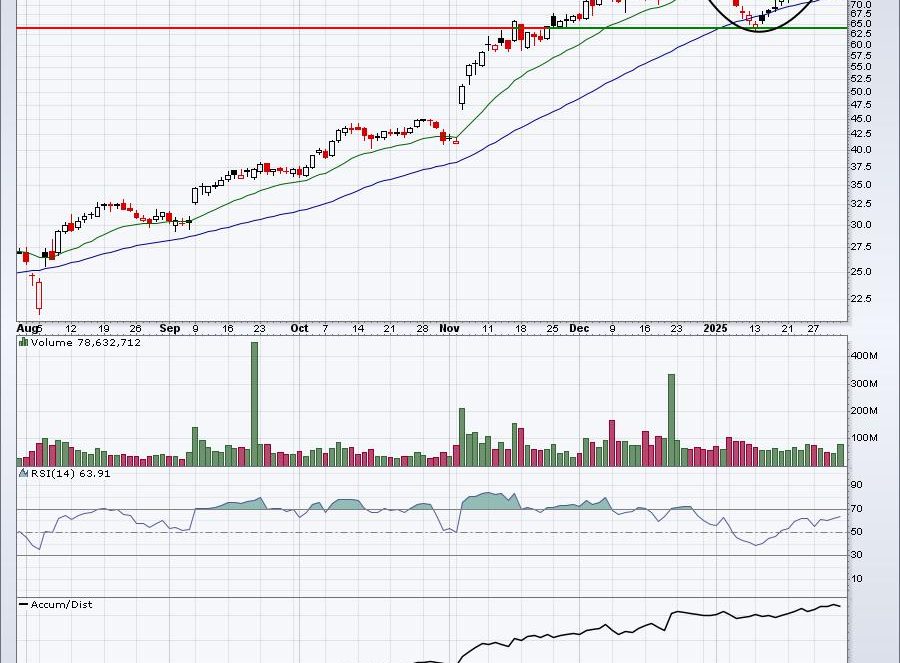This screenshot has height=663, width=900.
Task: Click the '2025' year label on date axis
Action: pyautogui.click(x=716, y=328)
